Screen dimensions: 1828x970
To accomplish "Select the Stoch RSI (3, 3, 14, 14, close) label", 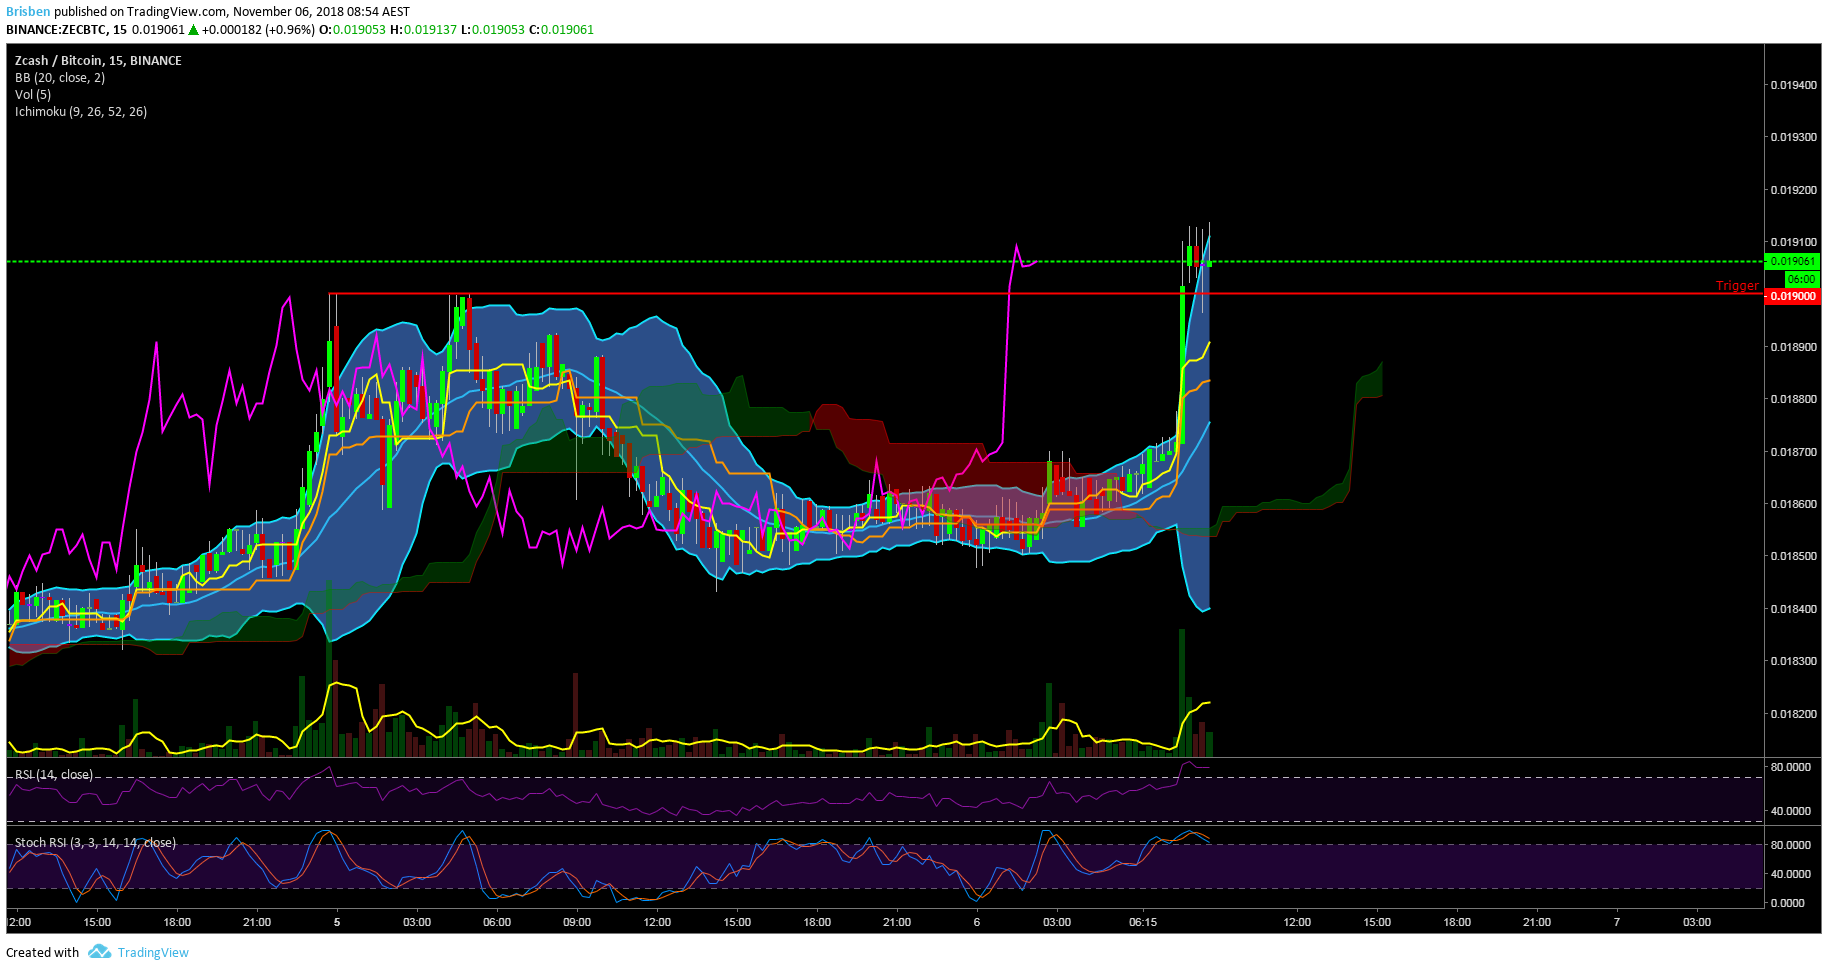I will coord(95,843).
